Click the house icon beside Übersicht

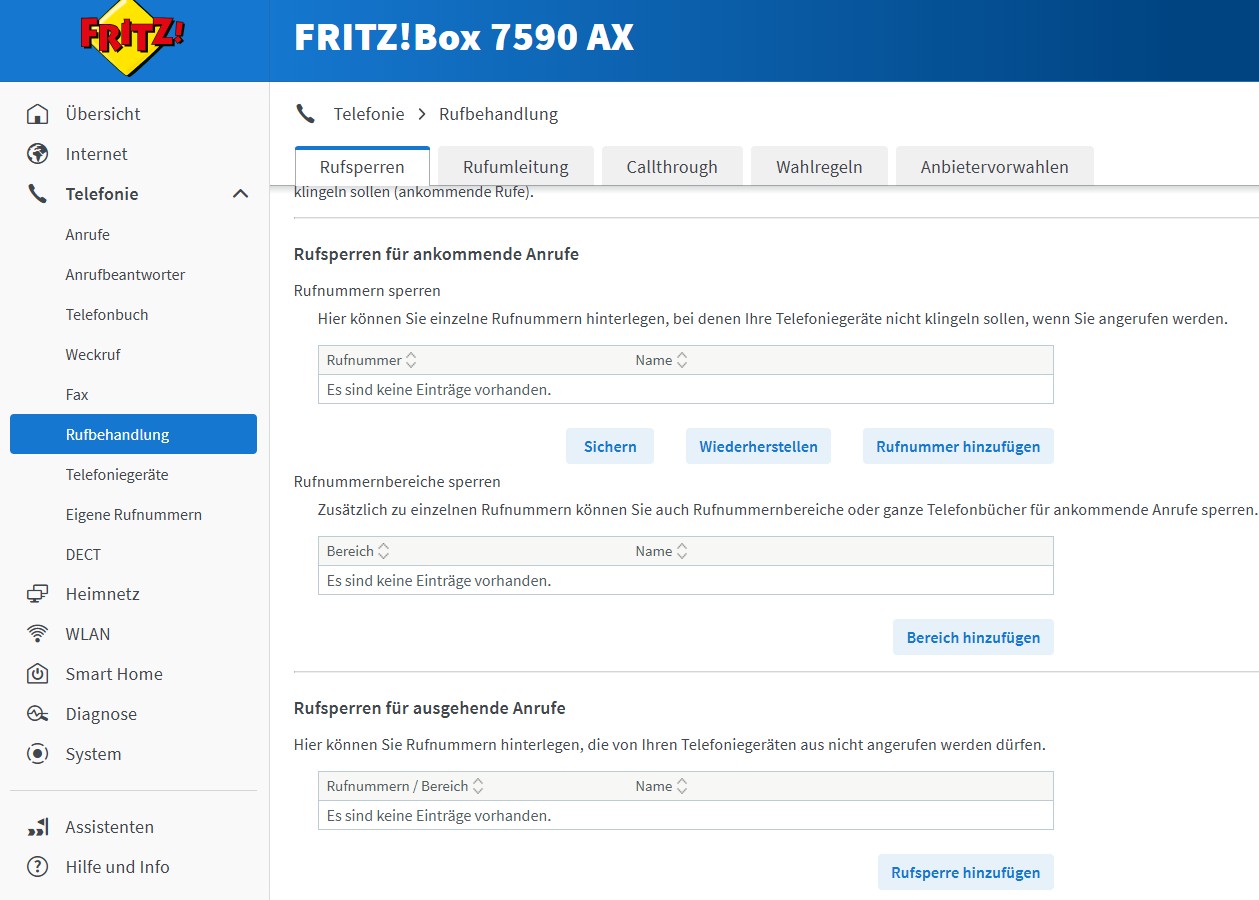pos(37,114)
